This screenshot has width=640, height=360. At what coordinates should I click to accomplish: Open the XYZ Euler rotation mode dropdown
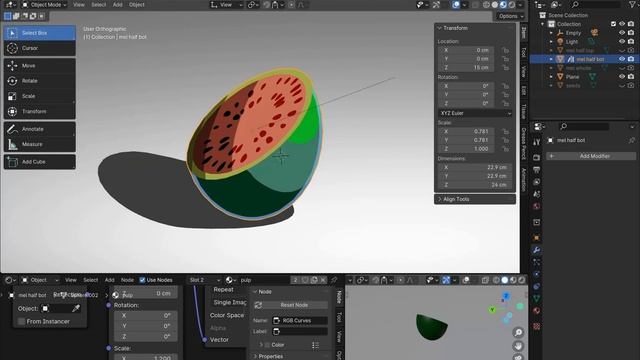[475, 113]
